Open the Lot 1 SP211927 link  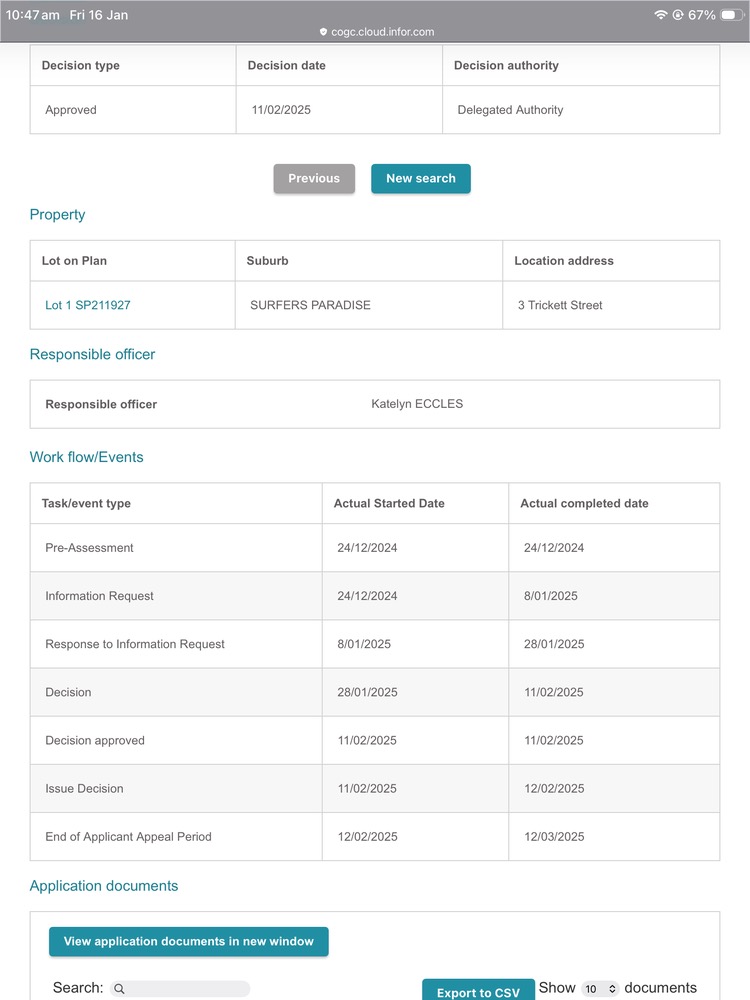point(88,305)
